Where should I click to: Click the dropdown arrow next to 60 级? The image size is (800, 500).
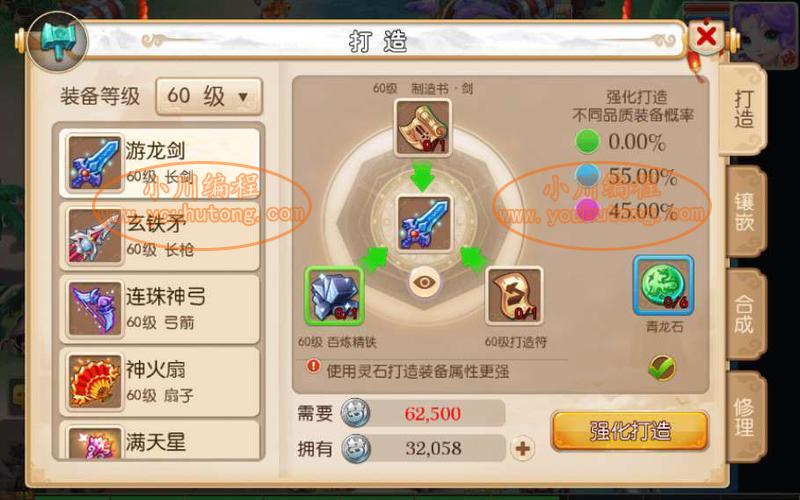pyautogui.click(x=243, y=96)
